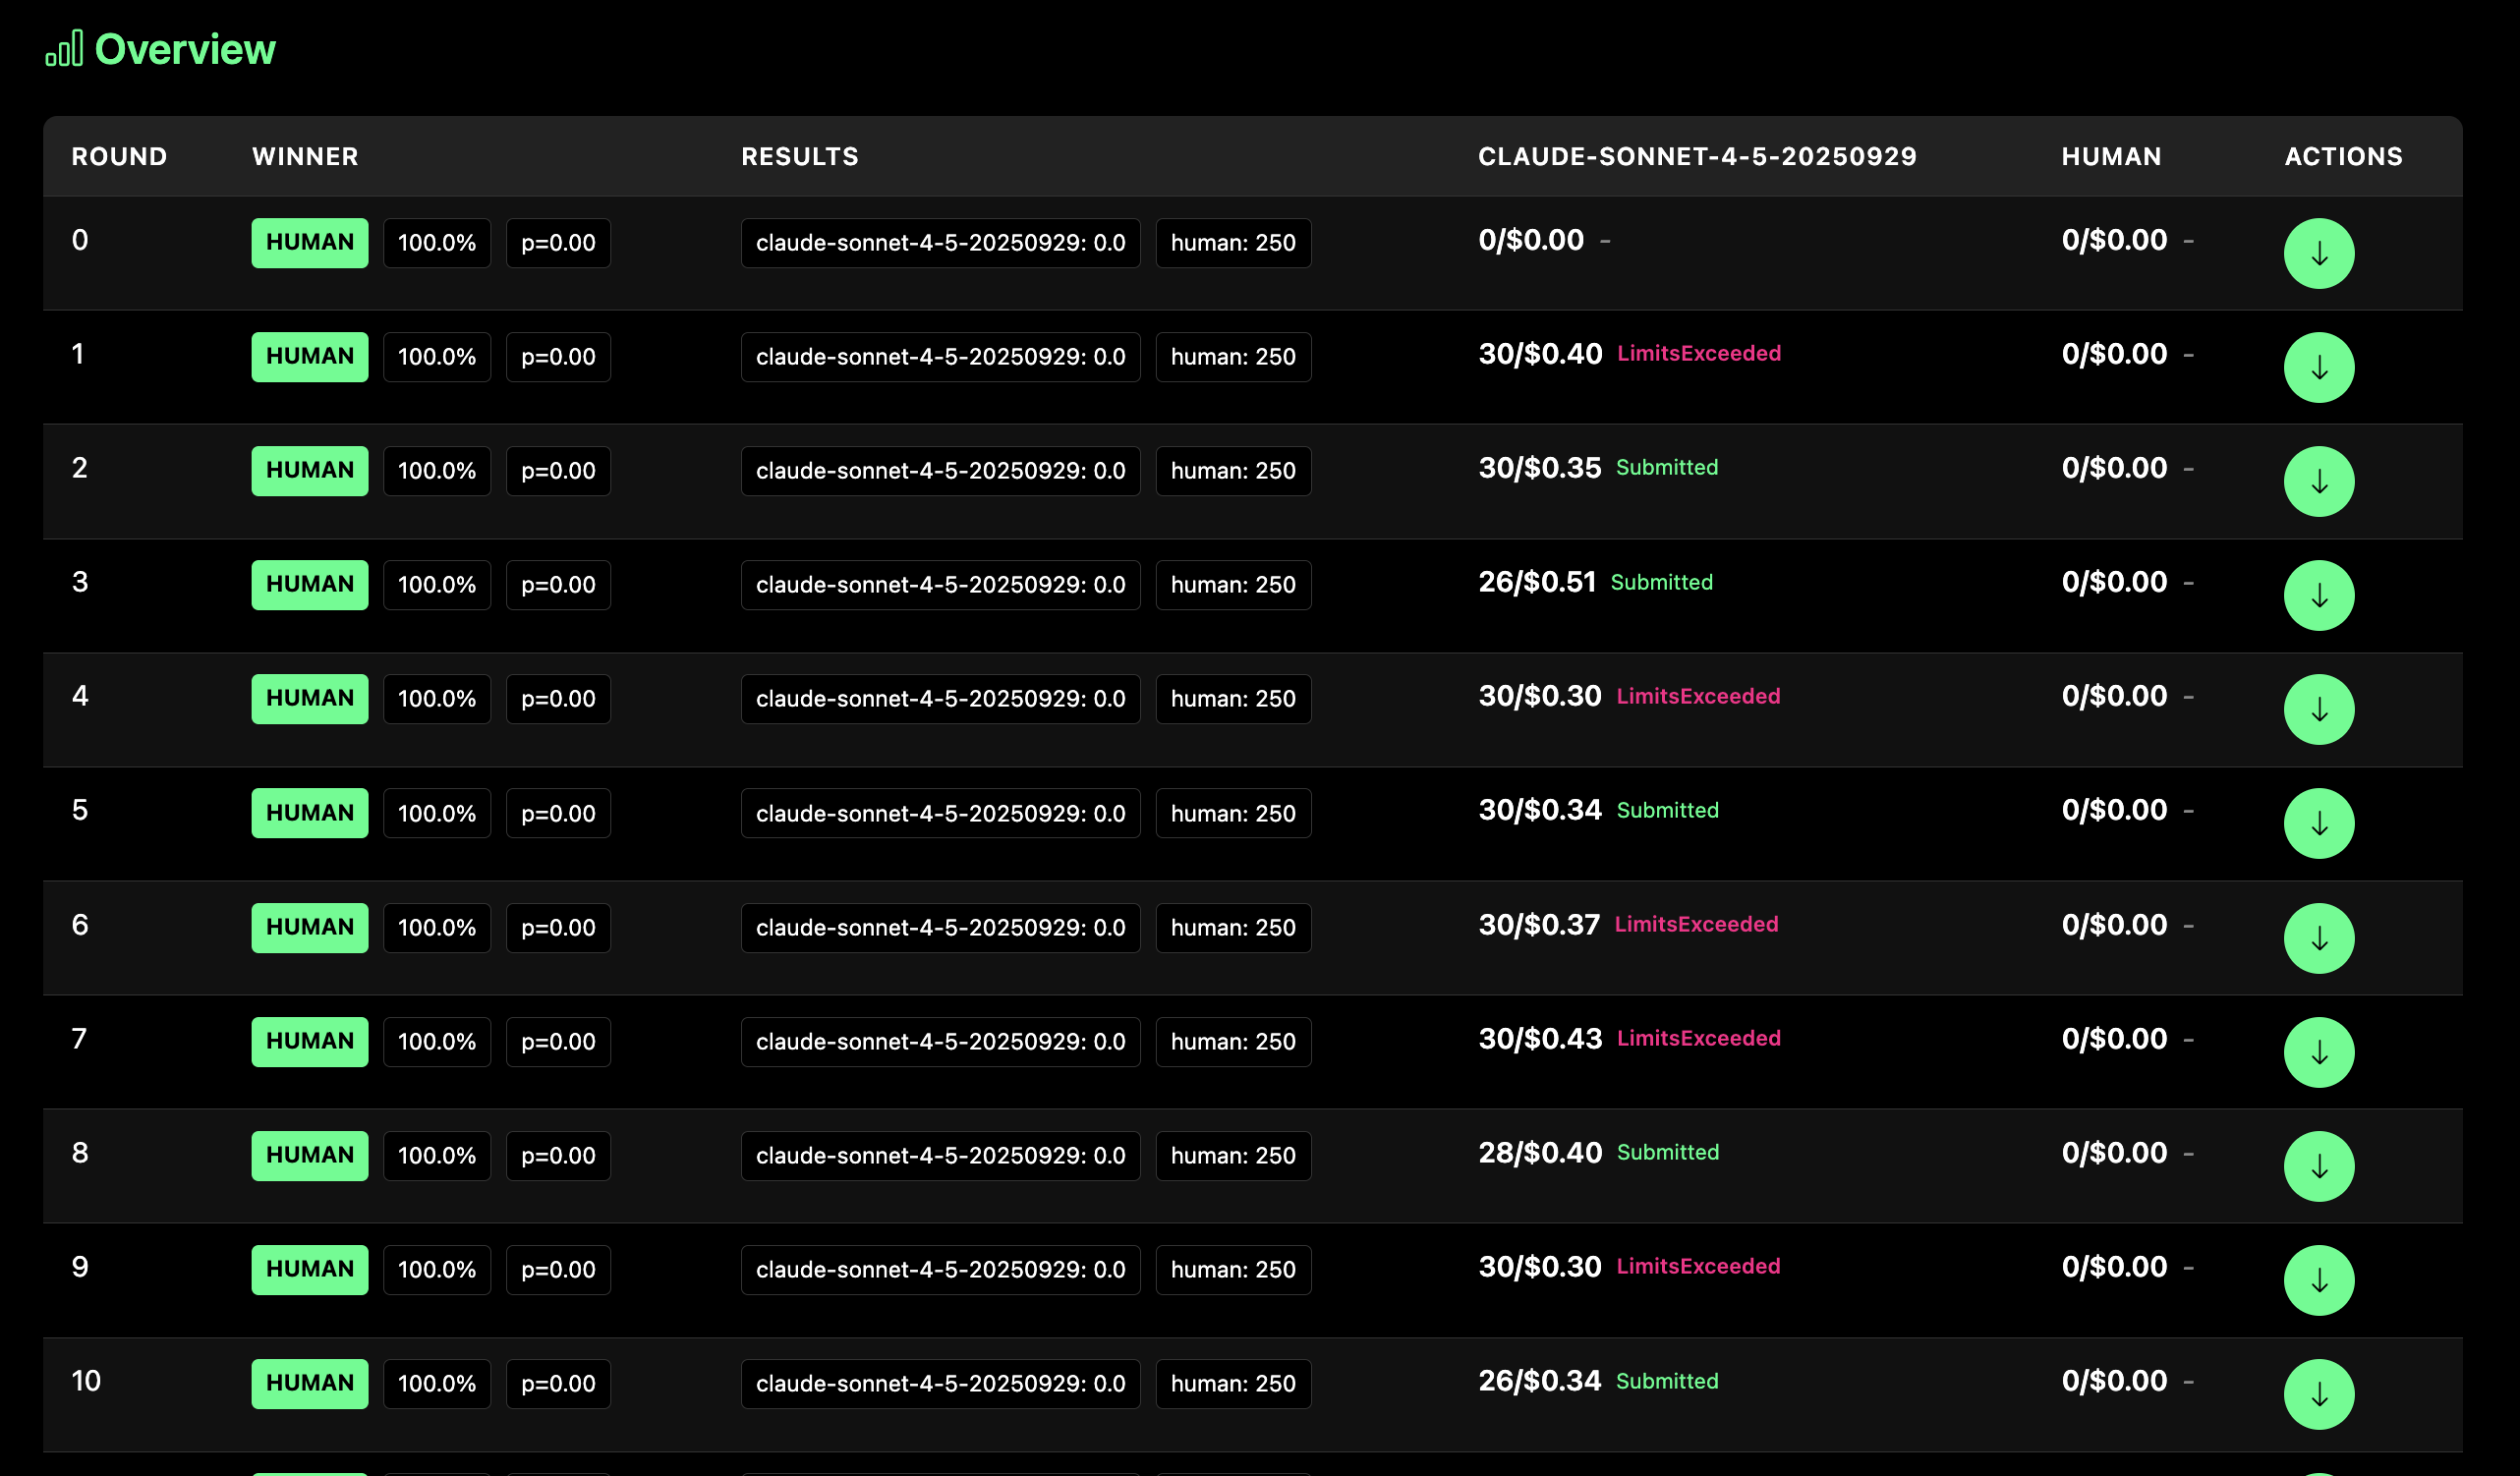
Task: Click the Submitted status in round 2
Action: (x=1666, y=468)
